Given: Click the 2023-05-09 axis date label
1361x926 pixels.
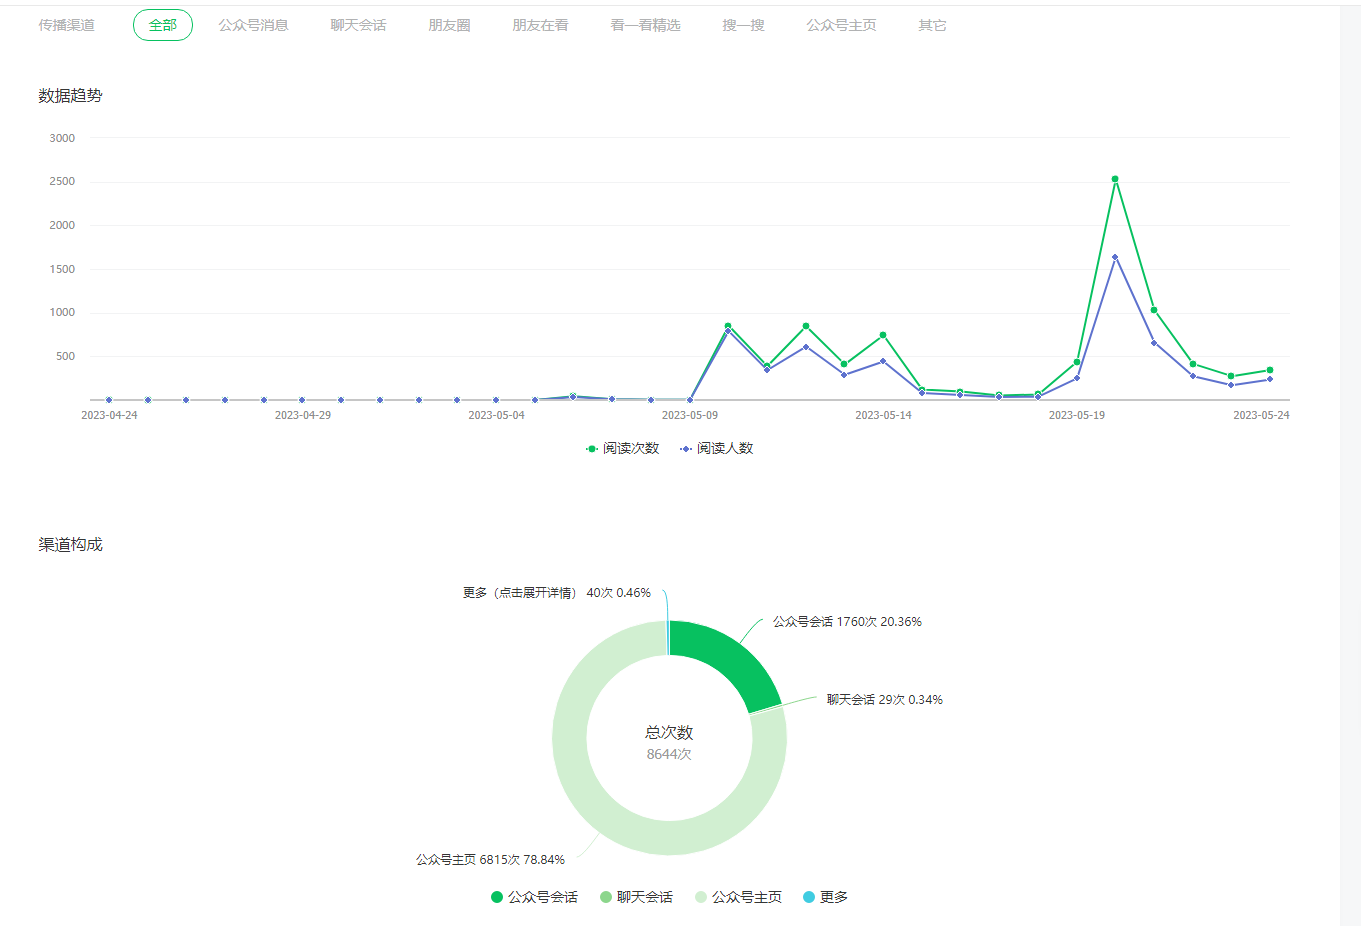Looking at the screenshot, I should (690, 415).
